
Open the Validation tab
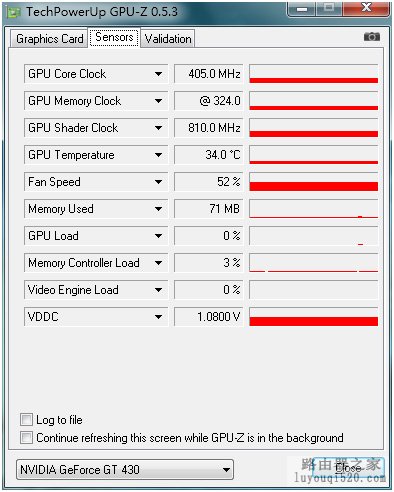[x=168, y=39]
